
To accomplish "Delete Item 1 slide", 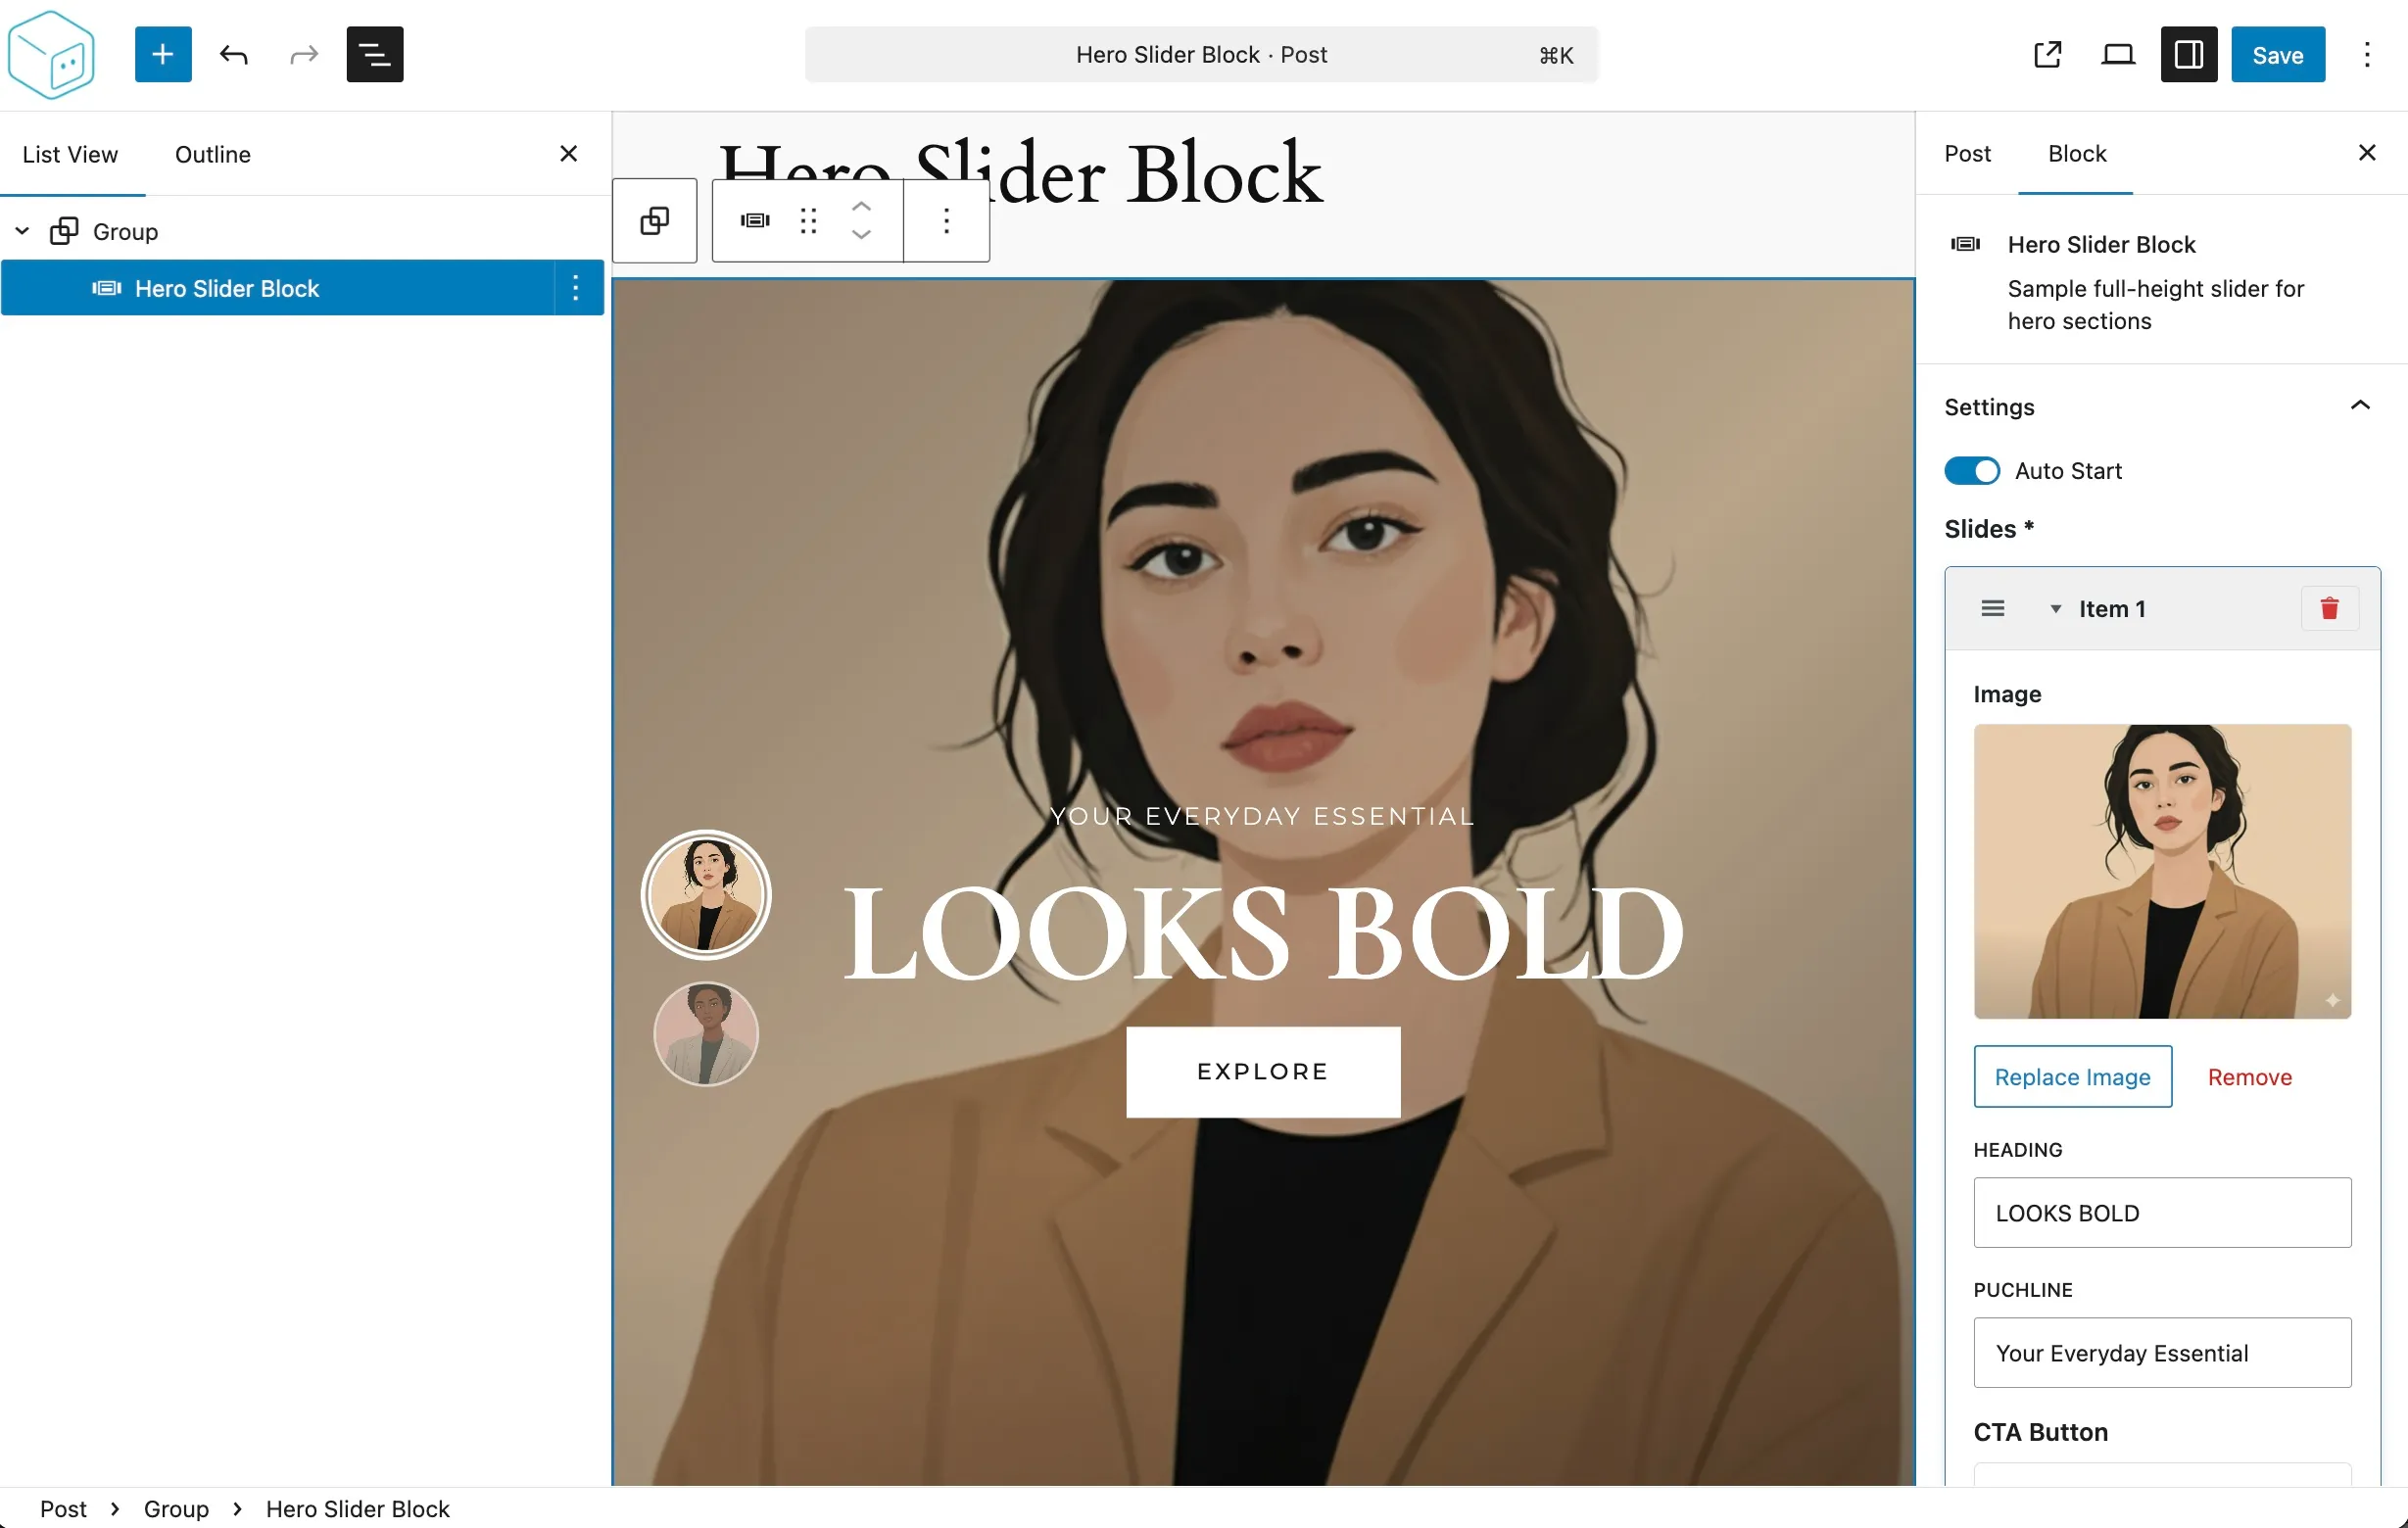I will tap(2330, 608).
